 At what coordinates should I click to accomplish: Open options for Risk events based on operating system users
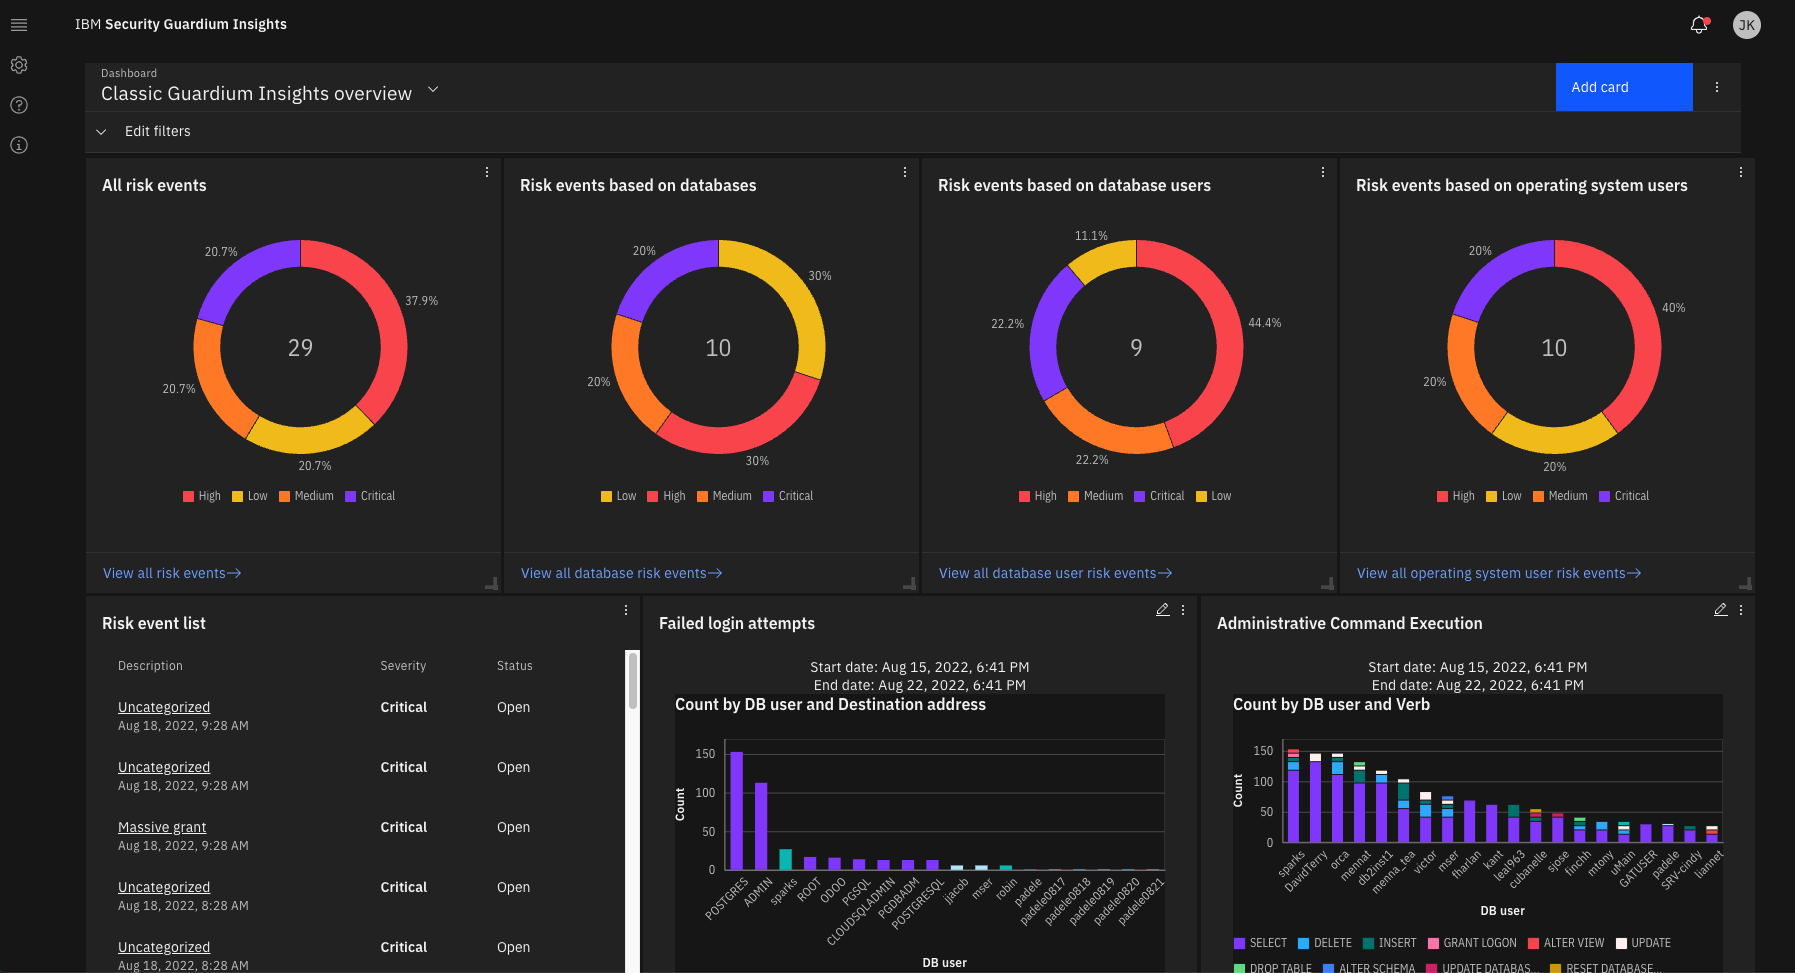pos(1741,172)
